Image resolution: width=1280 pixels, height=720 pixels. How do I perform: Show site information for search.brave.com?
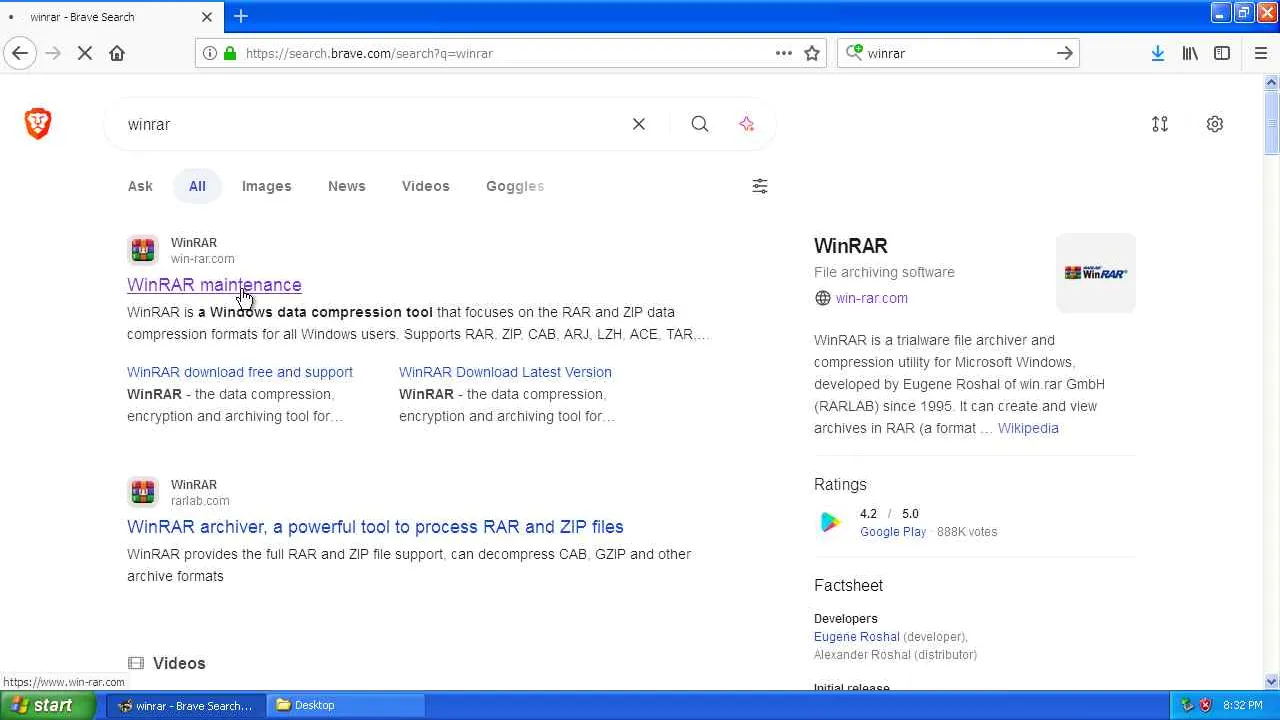point(210,53)
